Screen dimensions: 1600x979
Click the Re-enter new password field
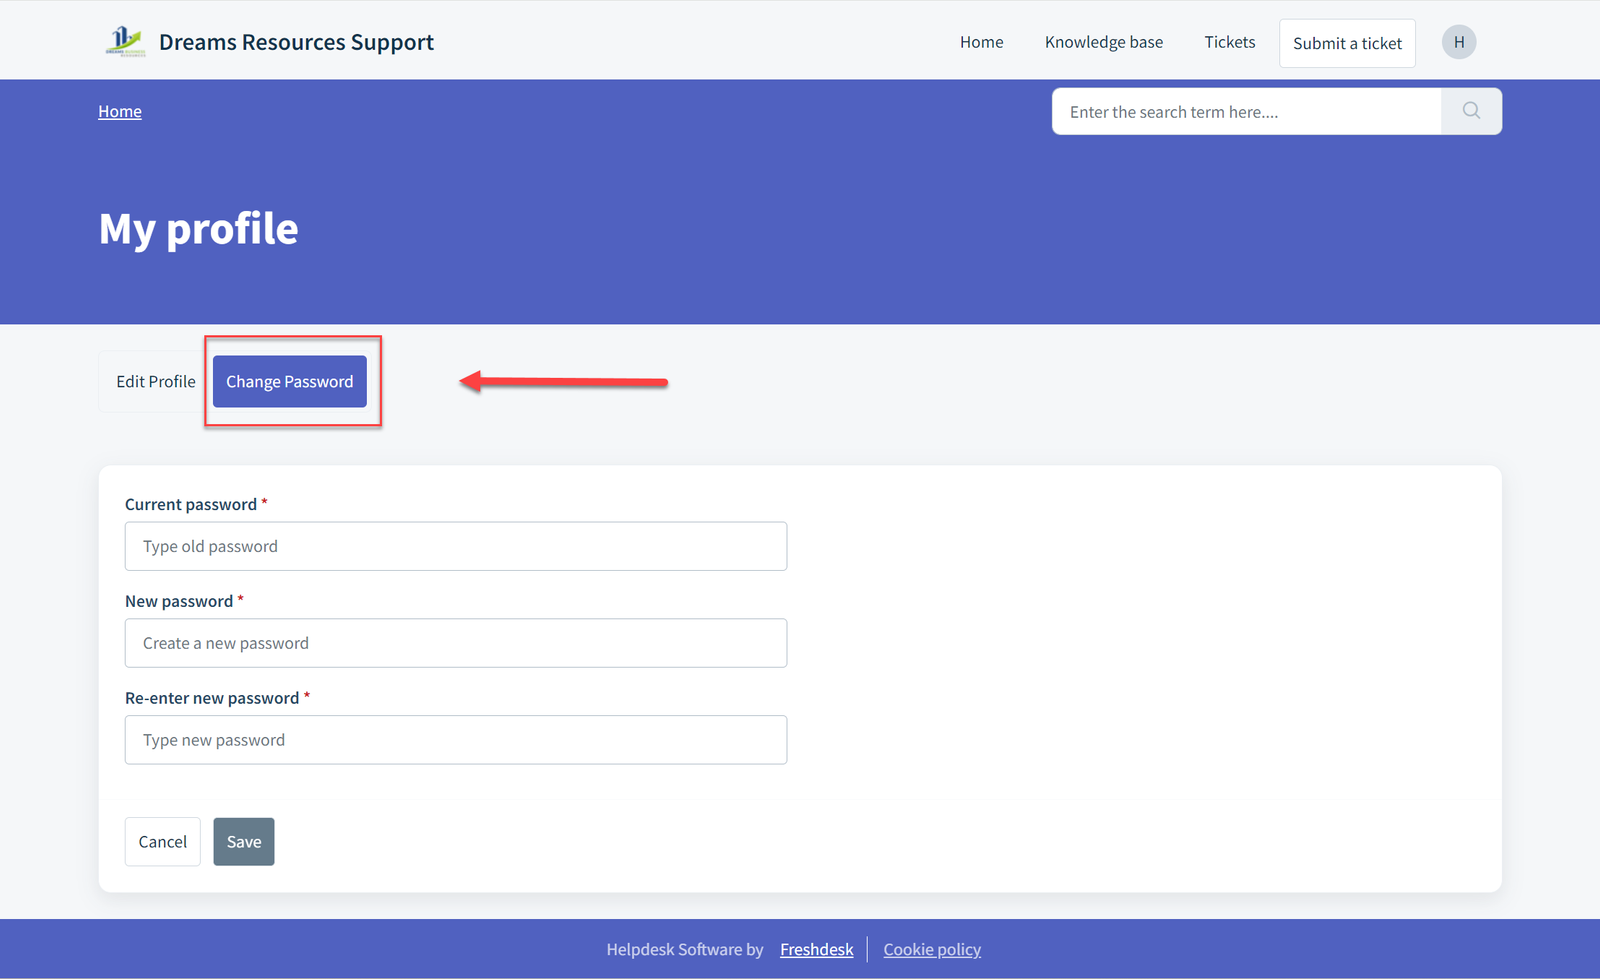[455, 739]
